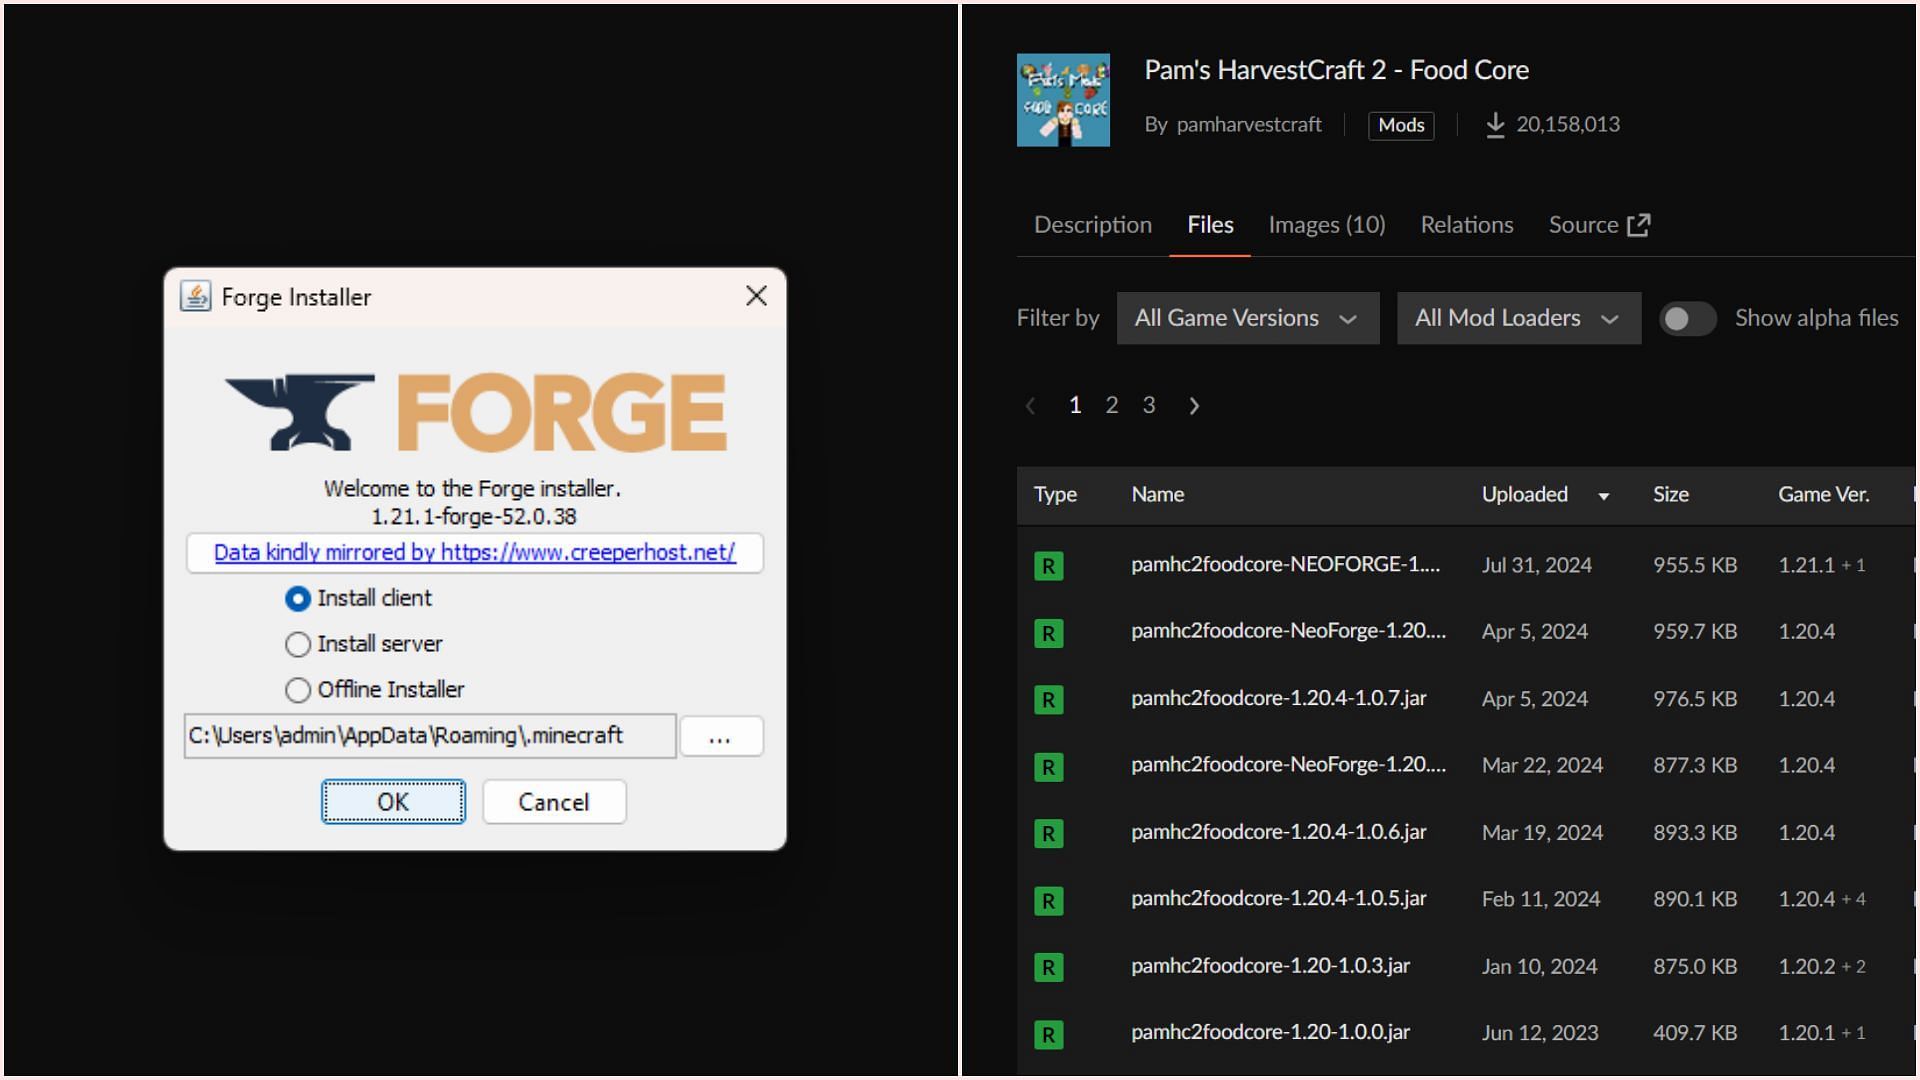Image resolution: width=1920 pixels, height=1080 pixels.
Task: Click the 955.5 KB size cell
Action: tap(1695, 566)
